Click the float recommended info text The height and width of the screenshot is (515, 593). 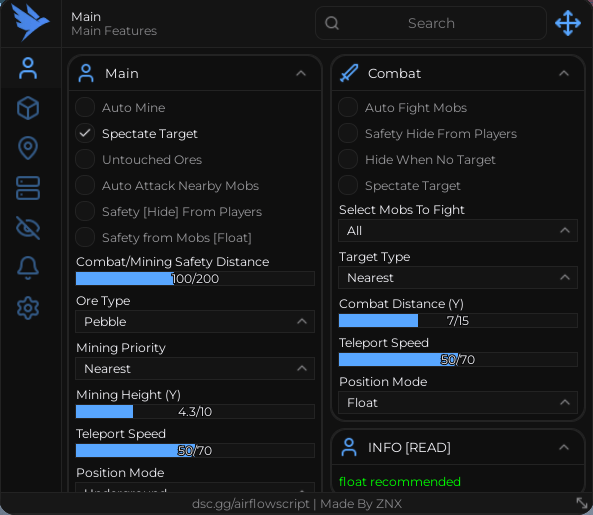pyautogui.click(x=400, y=481)
